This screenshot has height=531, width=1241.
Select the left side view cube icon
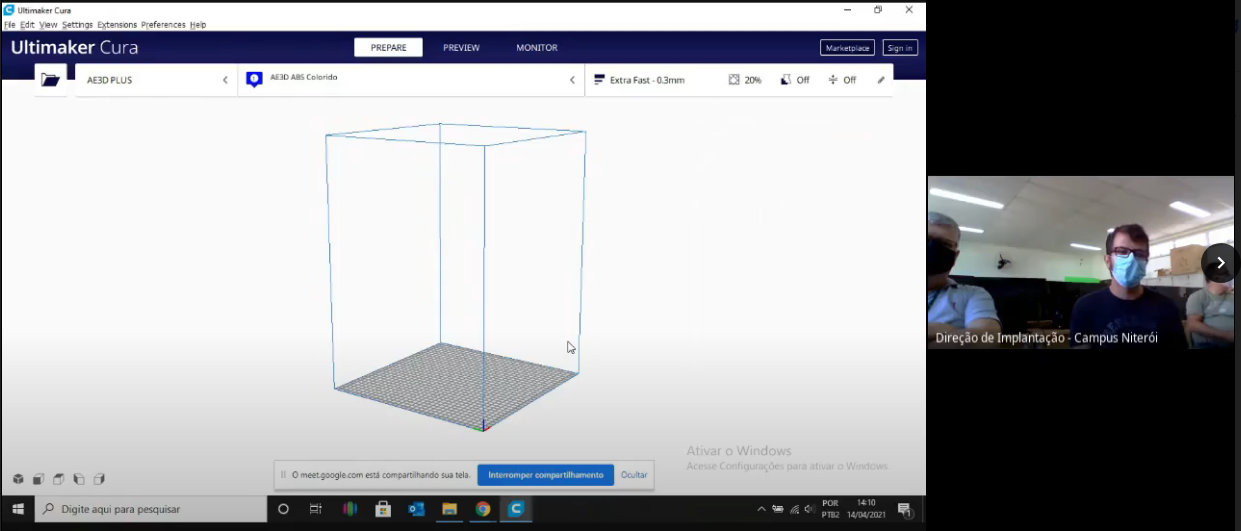tap(79, 479)
